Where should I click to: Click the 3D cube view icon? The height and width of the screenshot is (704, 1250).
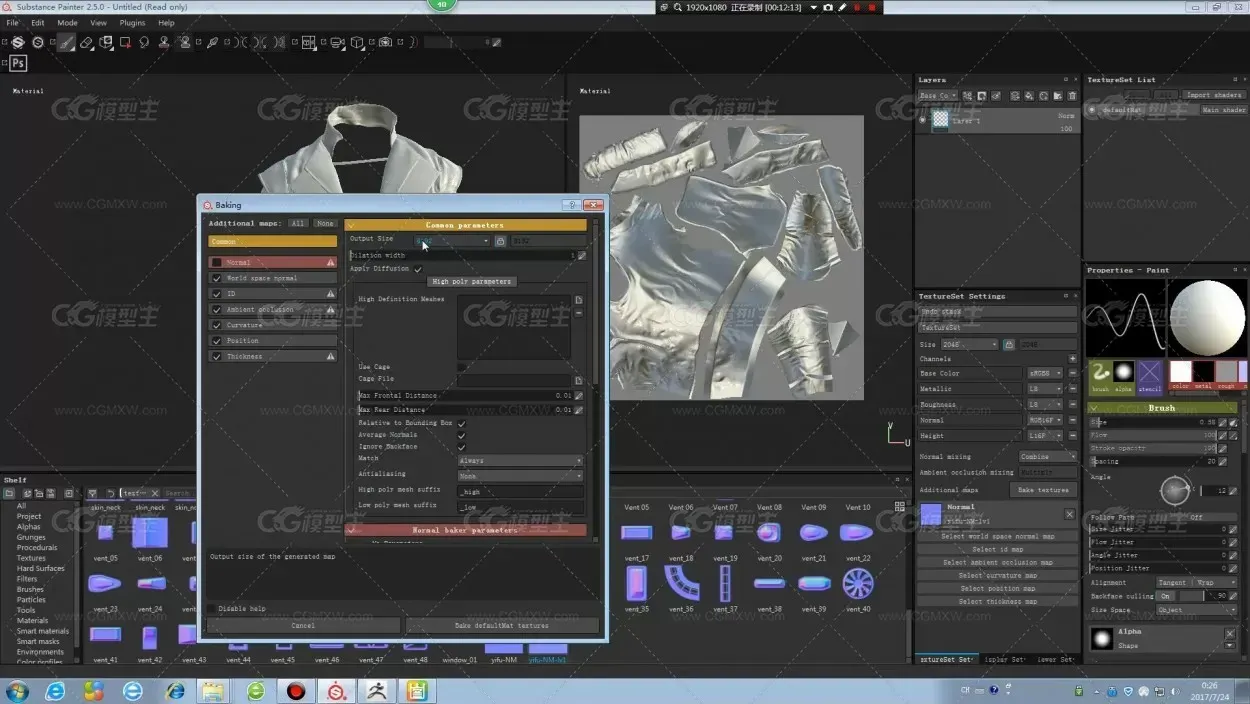click(x=358, y=43)
